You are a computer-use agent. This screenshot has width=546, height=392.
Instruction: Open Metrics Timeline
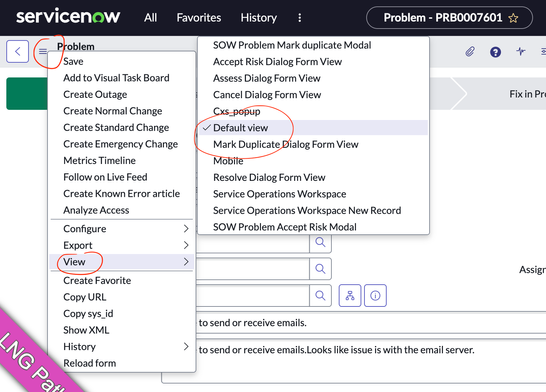coord(122,160)
